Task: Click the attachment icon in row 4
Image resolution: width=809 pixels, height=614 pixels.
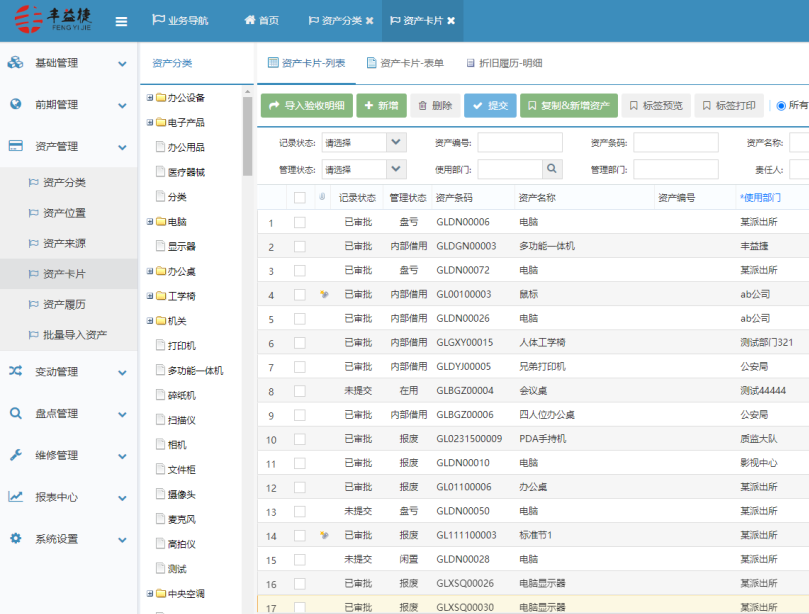Action: [324, 294]
